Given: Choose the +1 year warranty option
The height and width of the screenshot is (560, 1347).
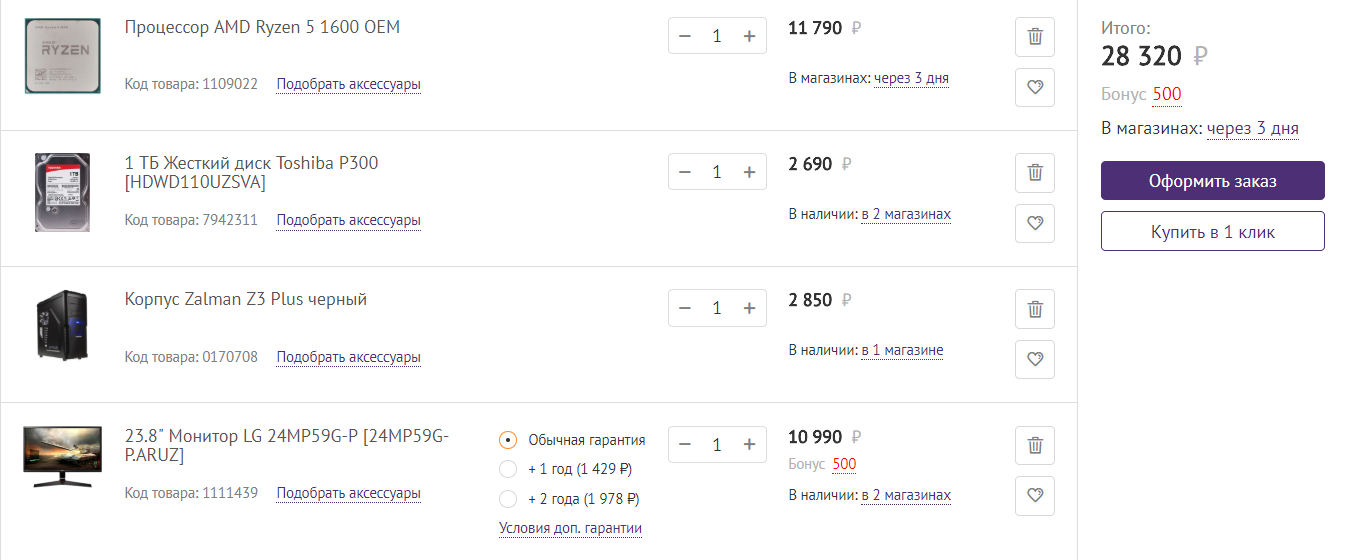Looking at the screenshot, I should [x=508, y=469].
